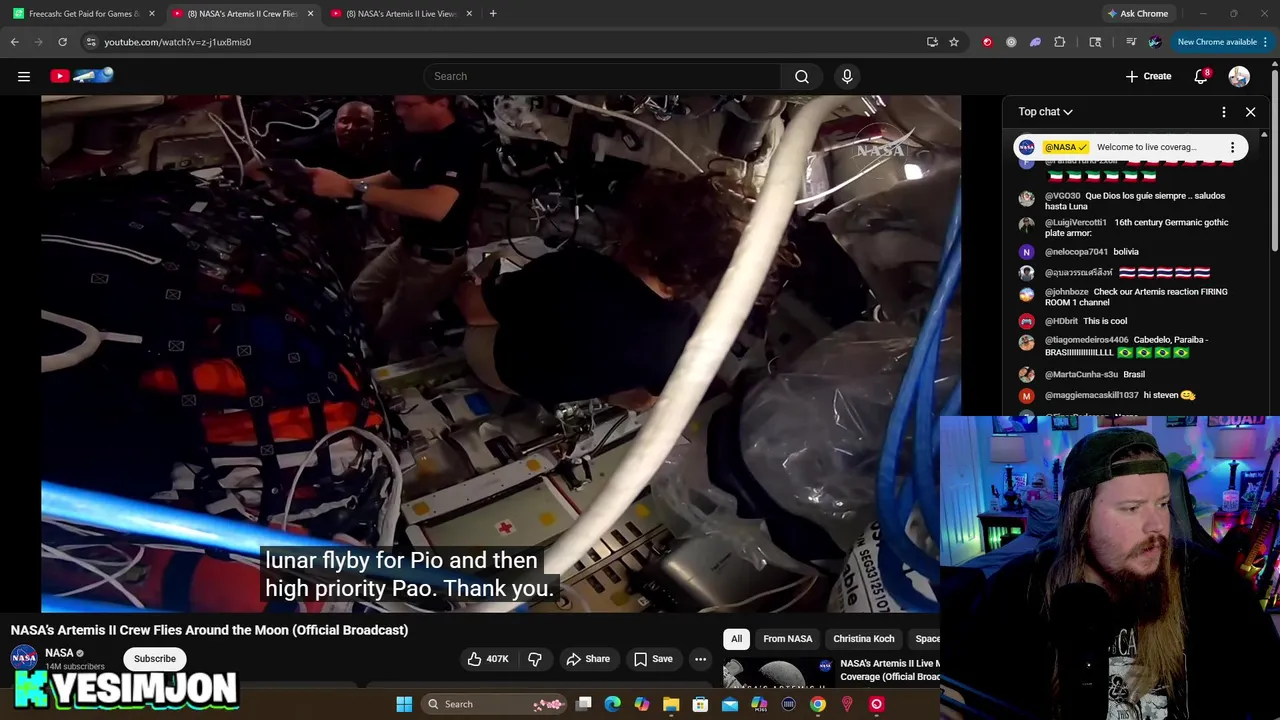Open the red recorder extension icon
The image size is (1280, 720).
click(987, 42)
